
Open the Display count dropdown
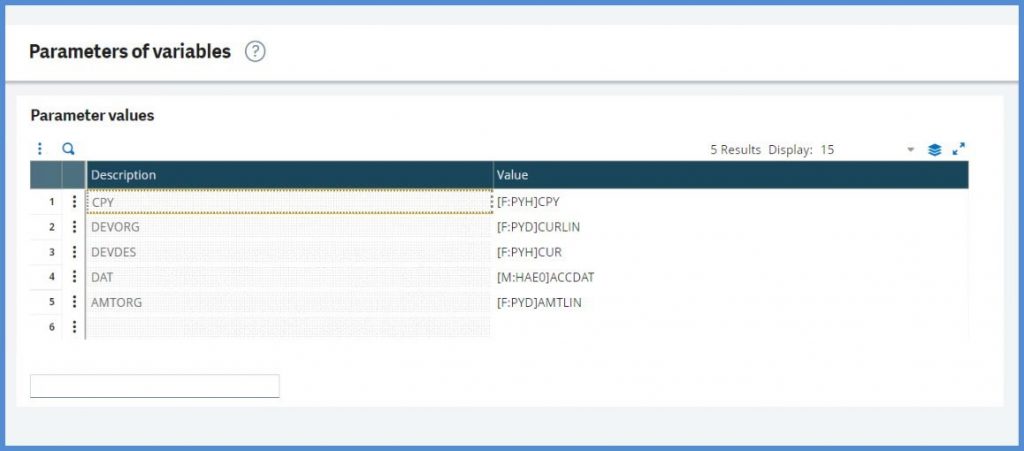[x=910, y=150]
